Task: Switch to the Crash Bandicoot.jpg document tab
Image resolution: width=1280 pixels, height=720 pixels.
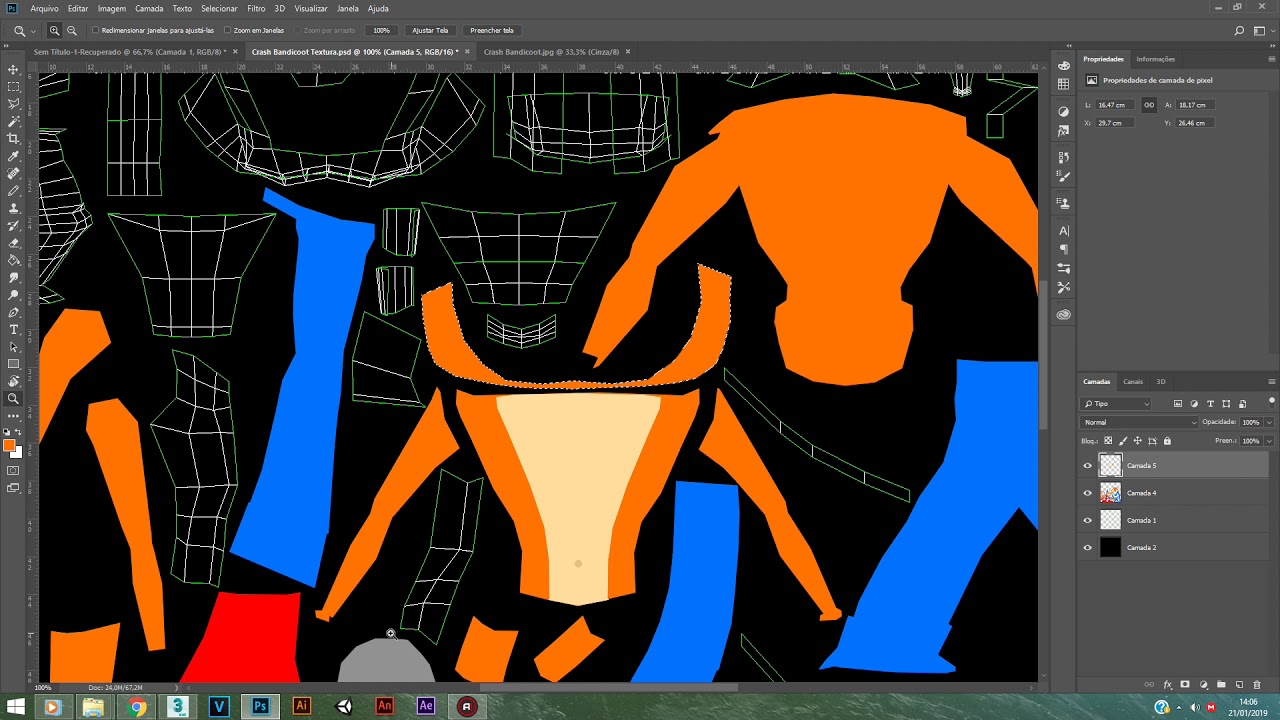Action: pos(551,52)
